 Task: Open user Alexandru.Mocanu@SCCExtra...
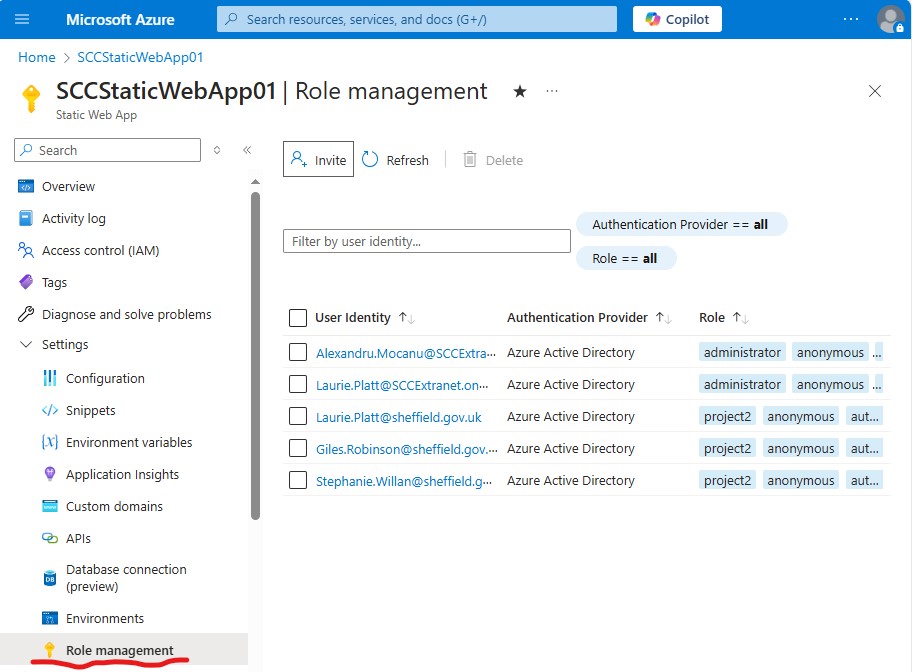(x=405, y=353)
